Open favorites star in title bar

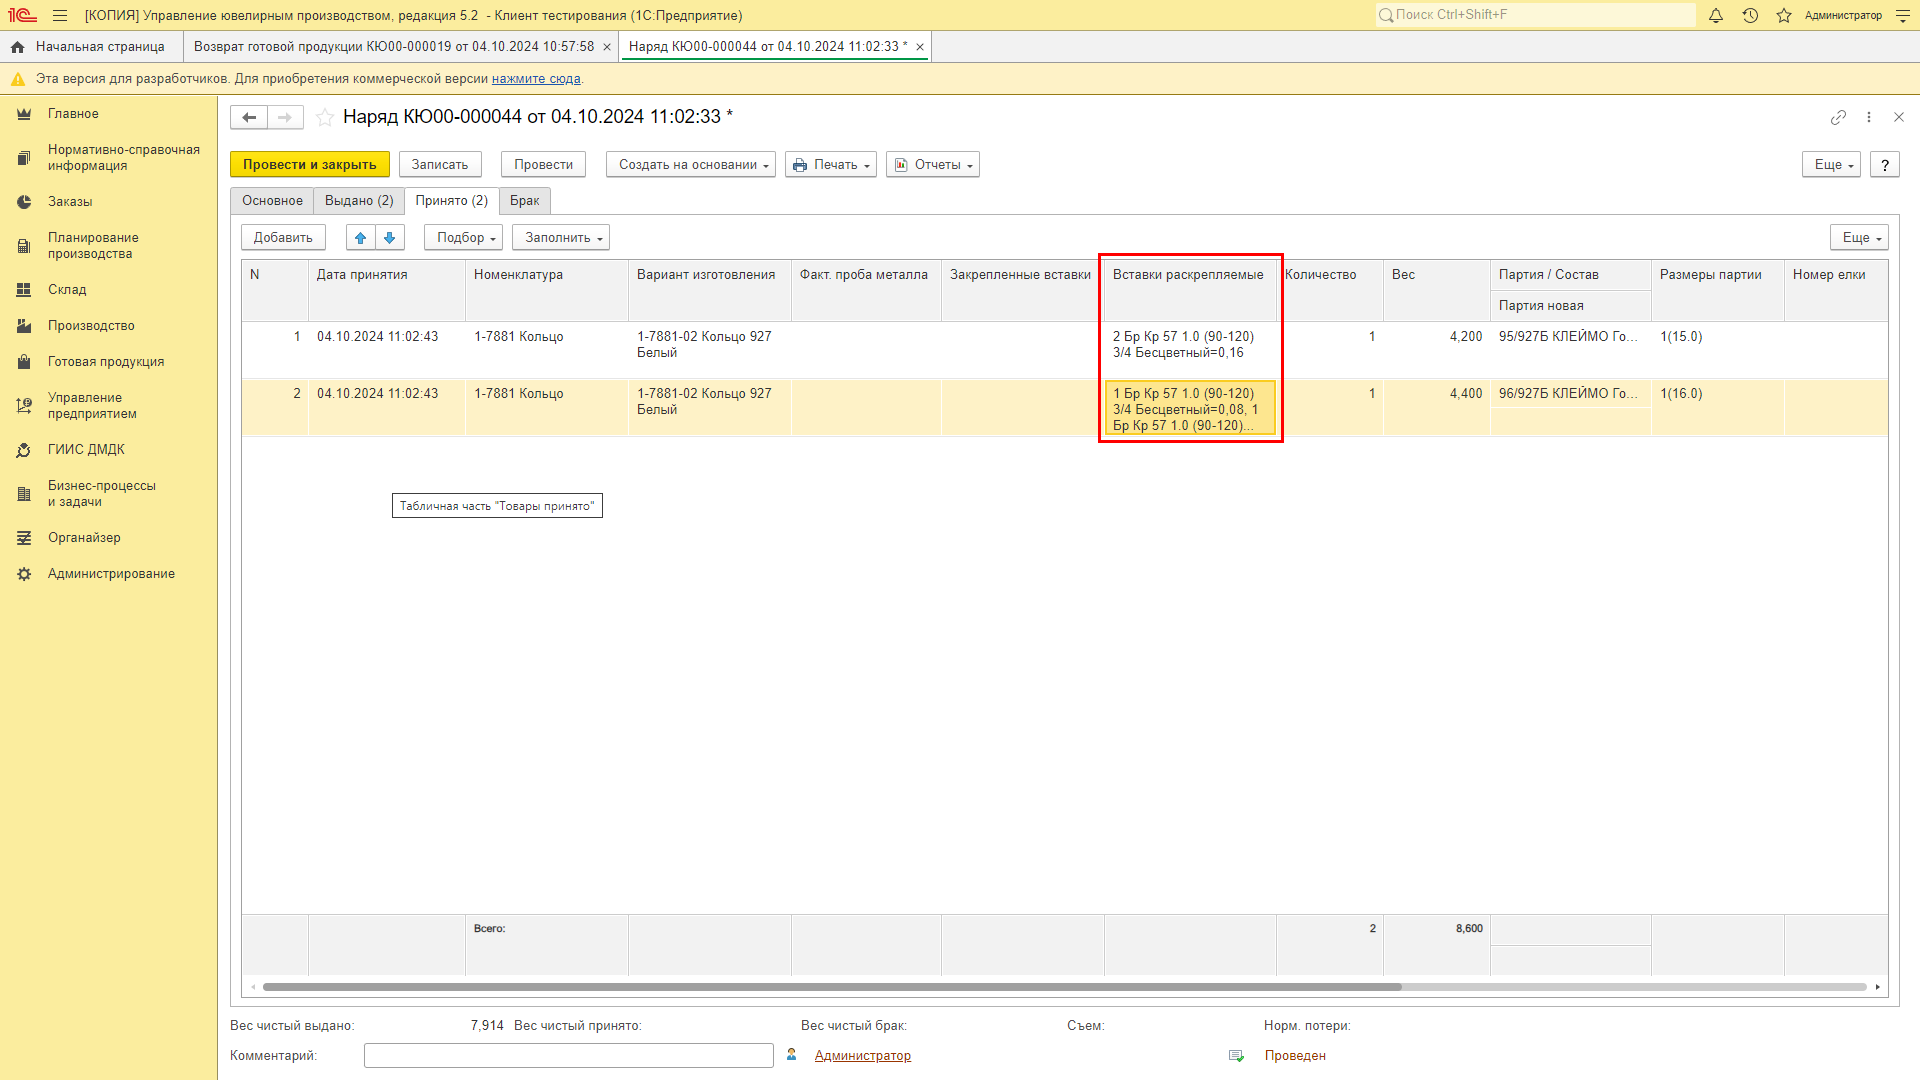tap(1784, 16)
